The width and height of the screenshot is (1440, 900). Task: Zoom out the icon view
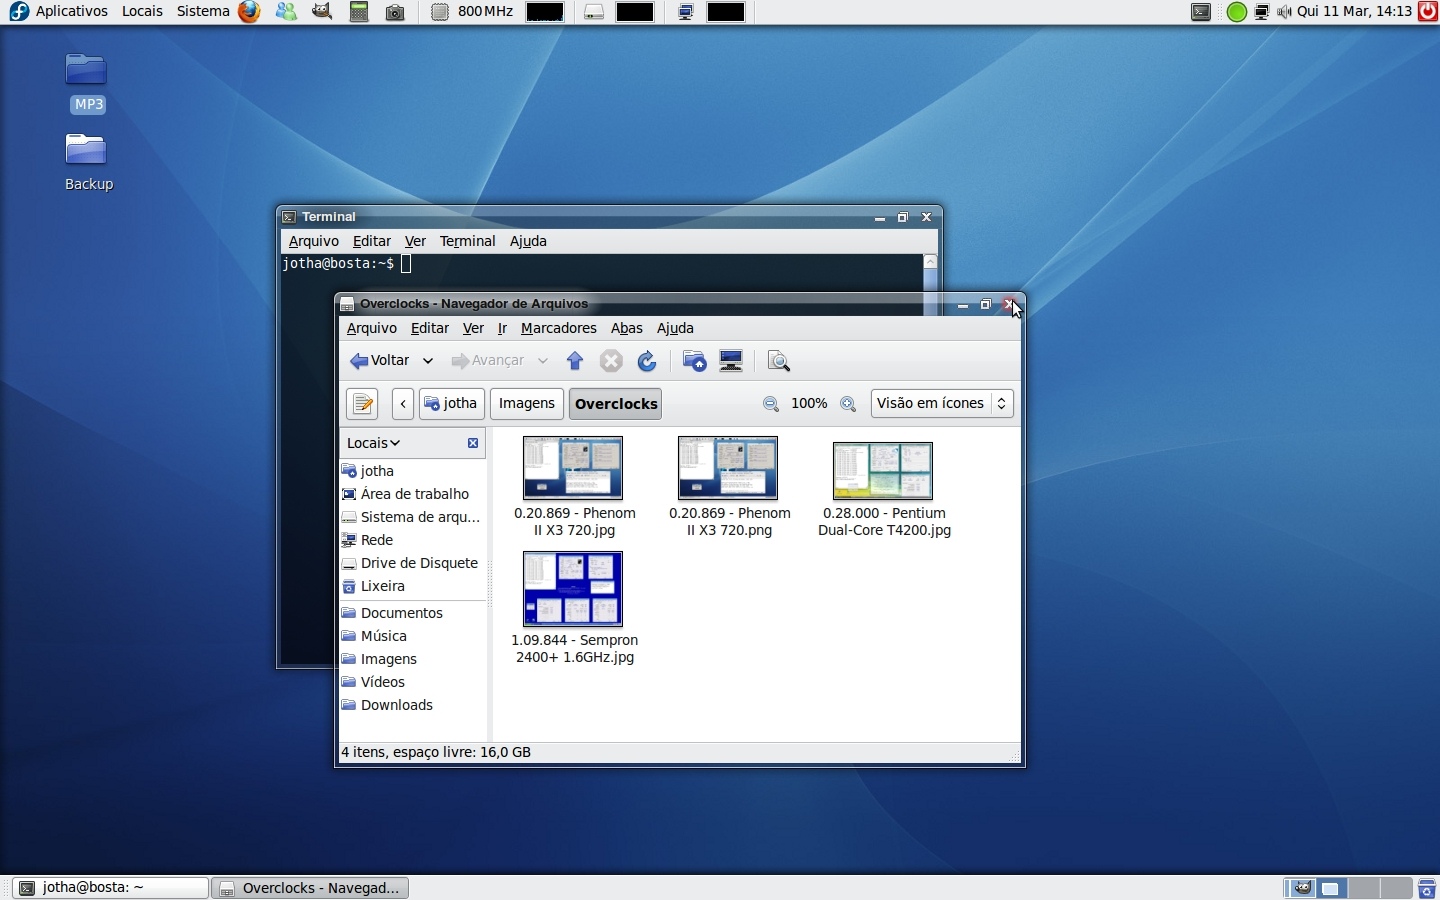pos(771,405)
